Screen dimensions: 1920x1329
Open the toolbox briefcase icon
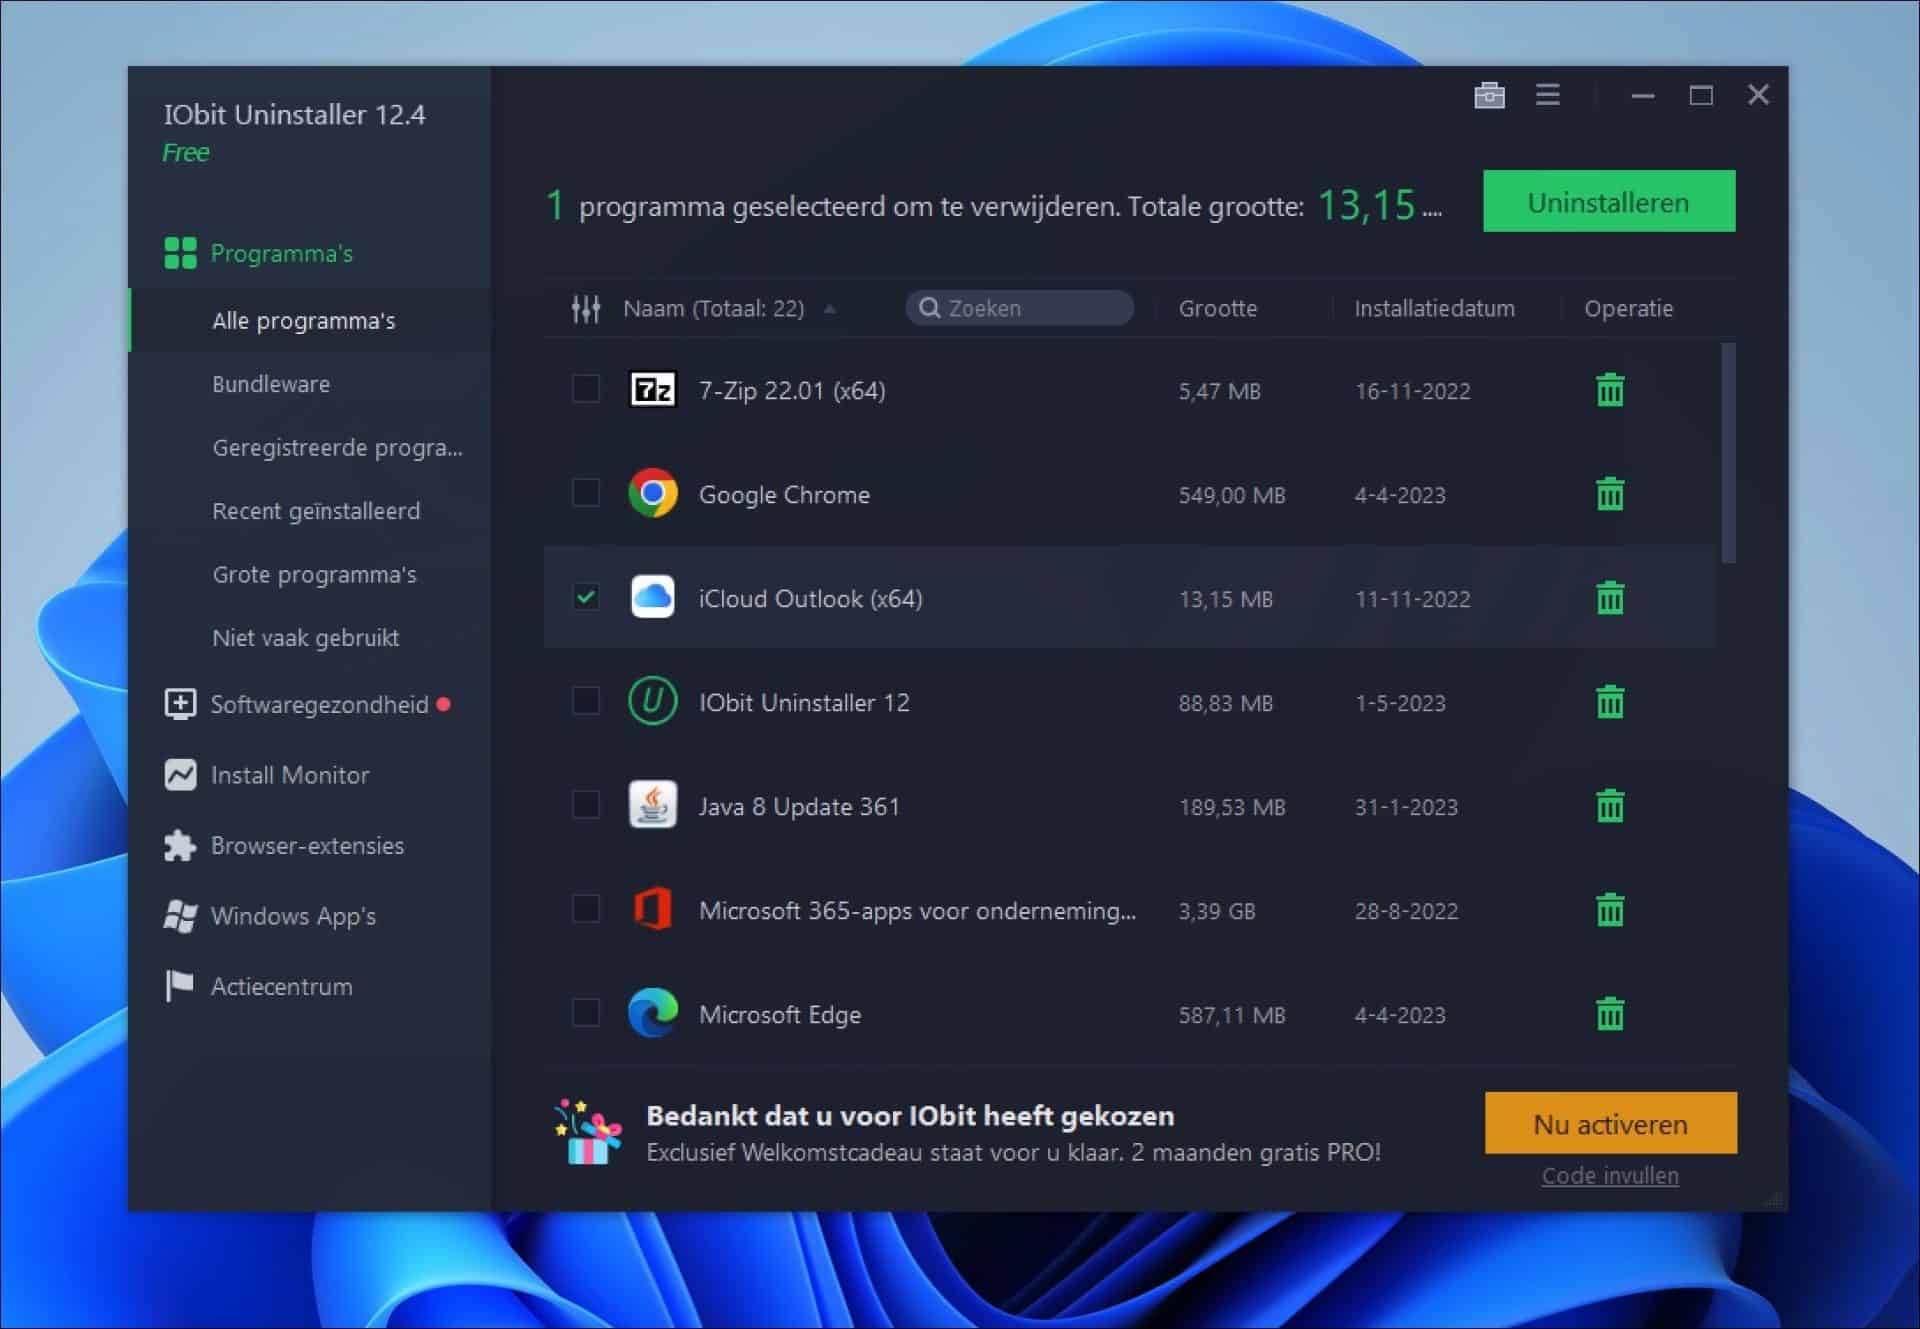click(x=1489, y=95)
